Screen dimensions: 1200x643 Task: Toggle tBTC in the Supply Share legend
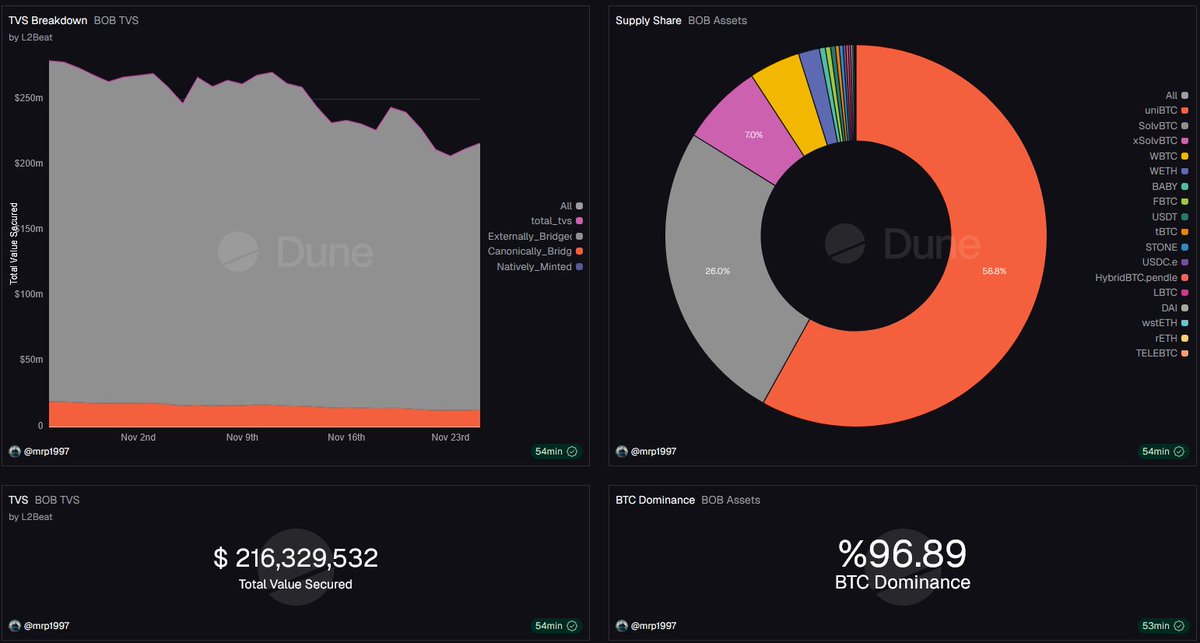click(x=1171, y=233)
